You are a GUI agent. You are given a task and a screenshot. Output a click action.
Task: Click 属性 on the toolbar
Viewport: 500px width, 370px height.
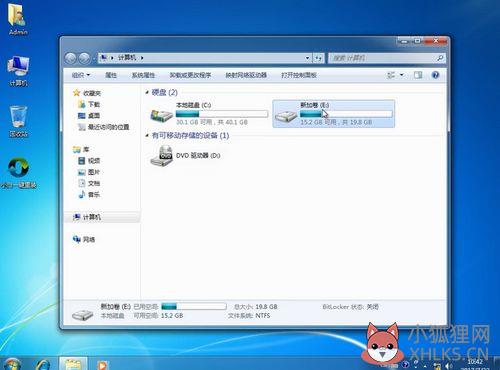click(111, 75)
